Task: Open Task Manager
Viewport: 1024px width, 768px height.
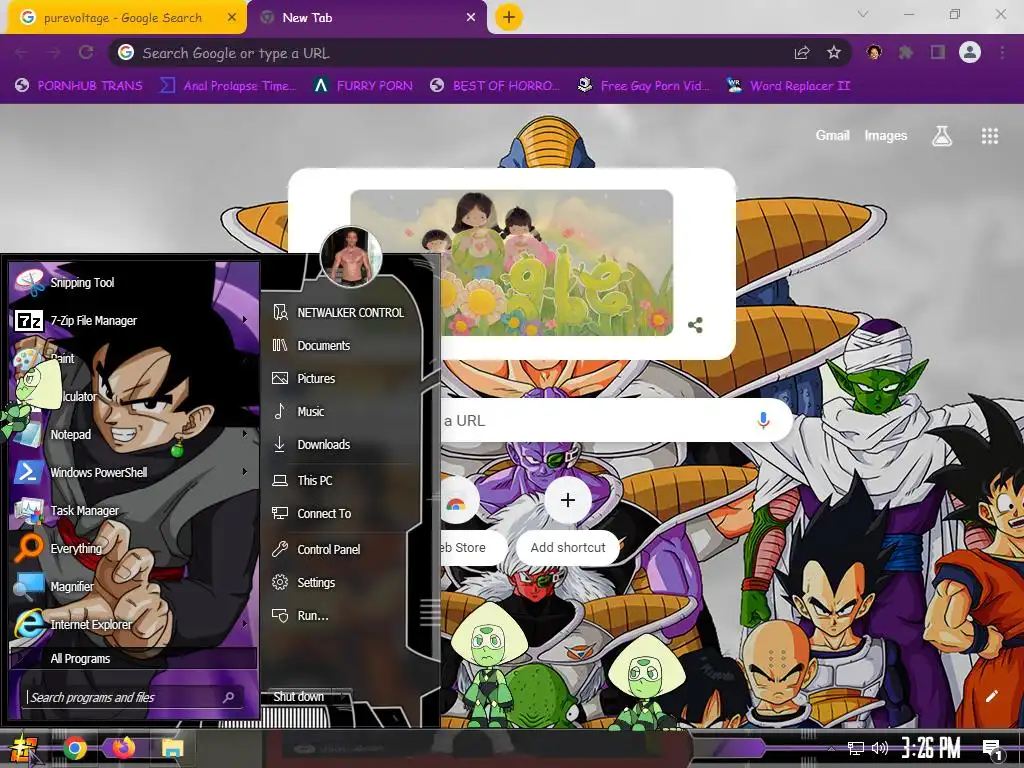Action: [x=134, y=510]
